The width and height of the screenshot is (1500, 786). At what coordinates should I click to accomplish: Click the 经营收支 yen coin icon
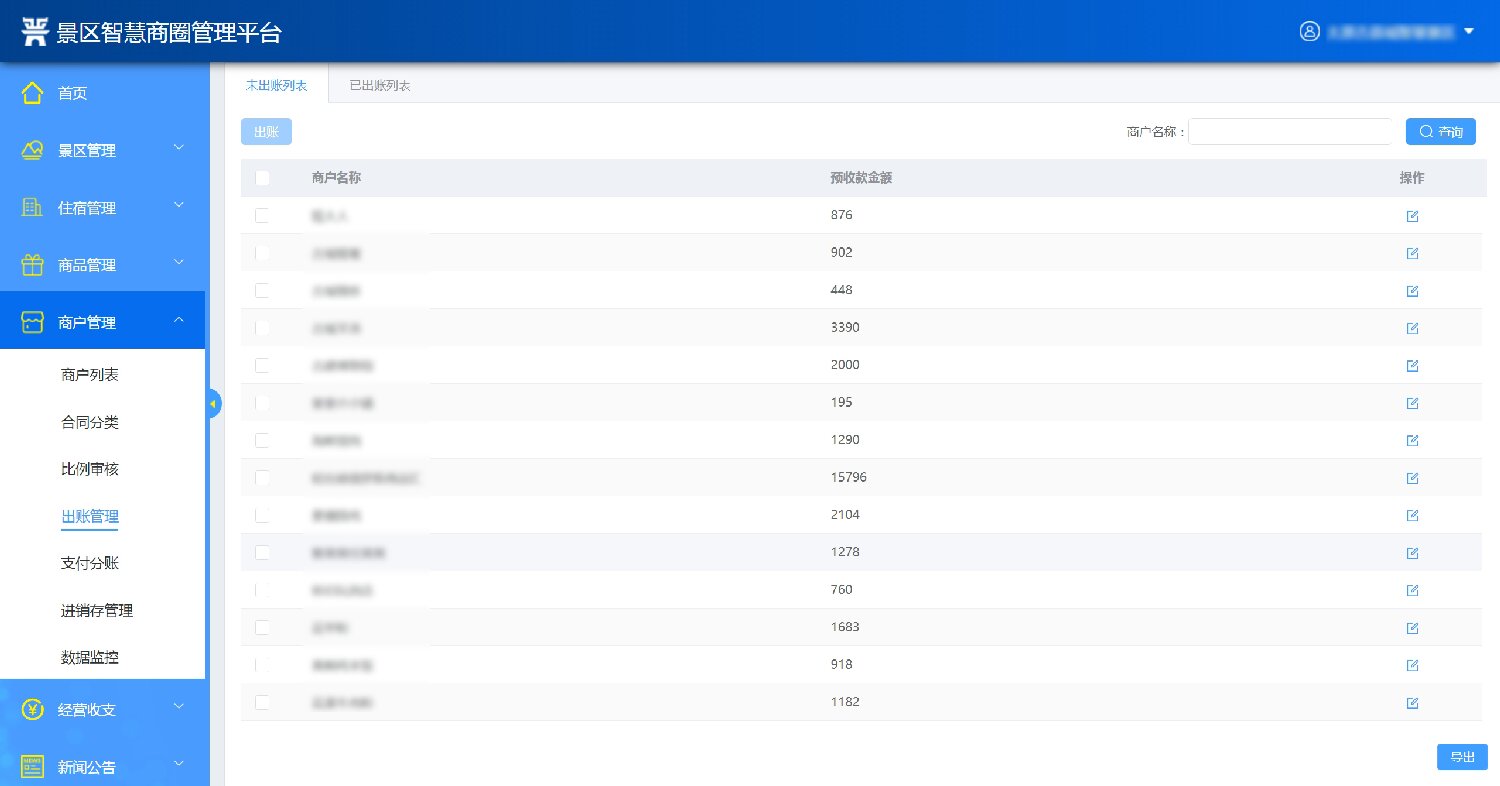[x=32, y=709]
